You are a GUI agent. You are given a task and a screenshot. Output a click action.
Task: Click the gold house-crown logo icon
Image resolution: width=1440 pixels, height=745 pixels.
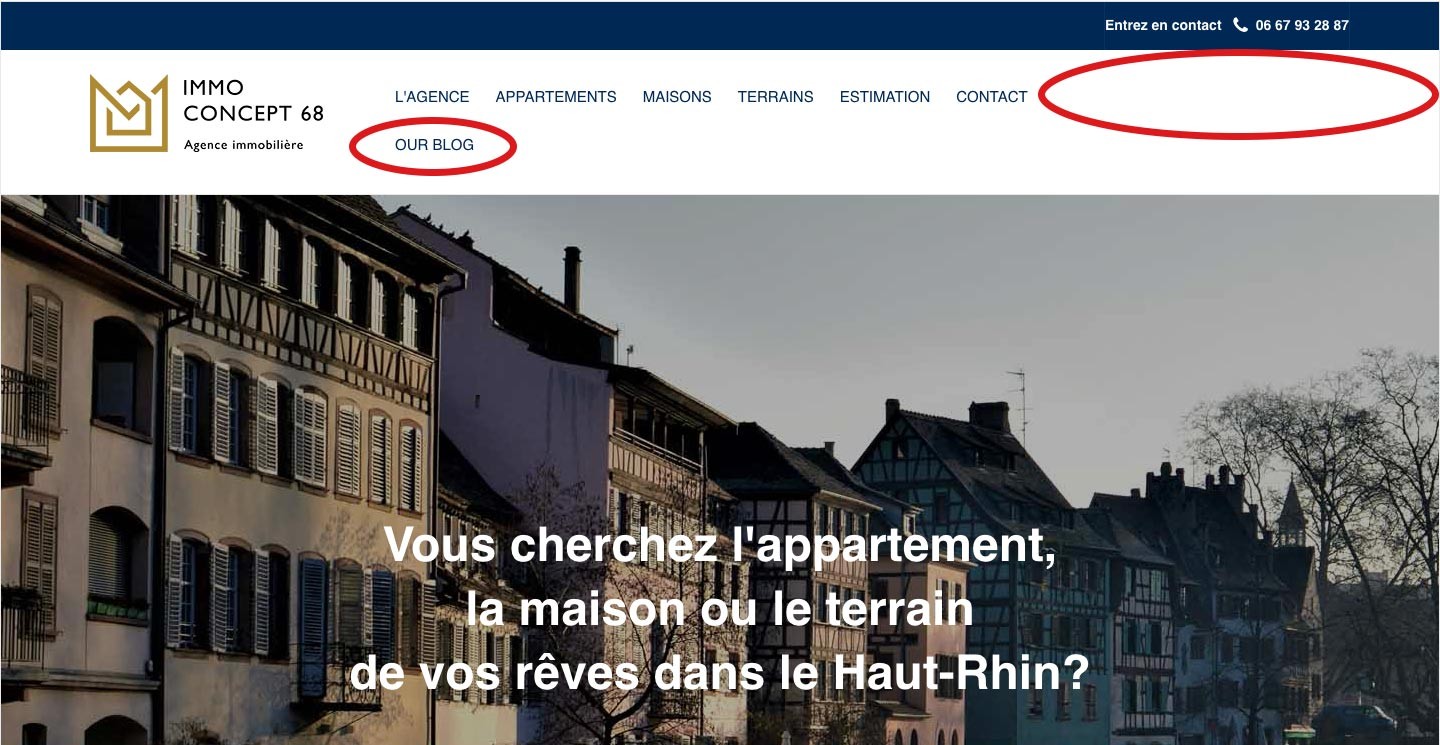click(x=129, y=113)
